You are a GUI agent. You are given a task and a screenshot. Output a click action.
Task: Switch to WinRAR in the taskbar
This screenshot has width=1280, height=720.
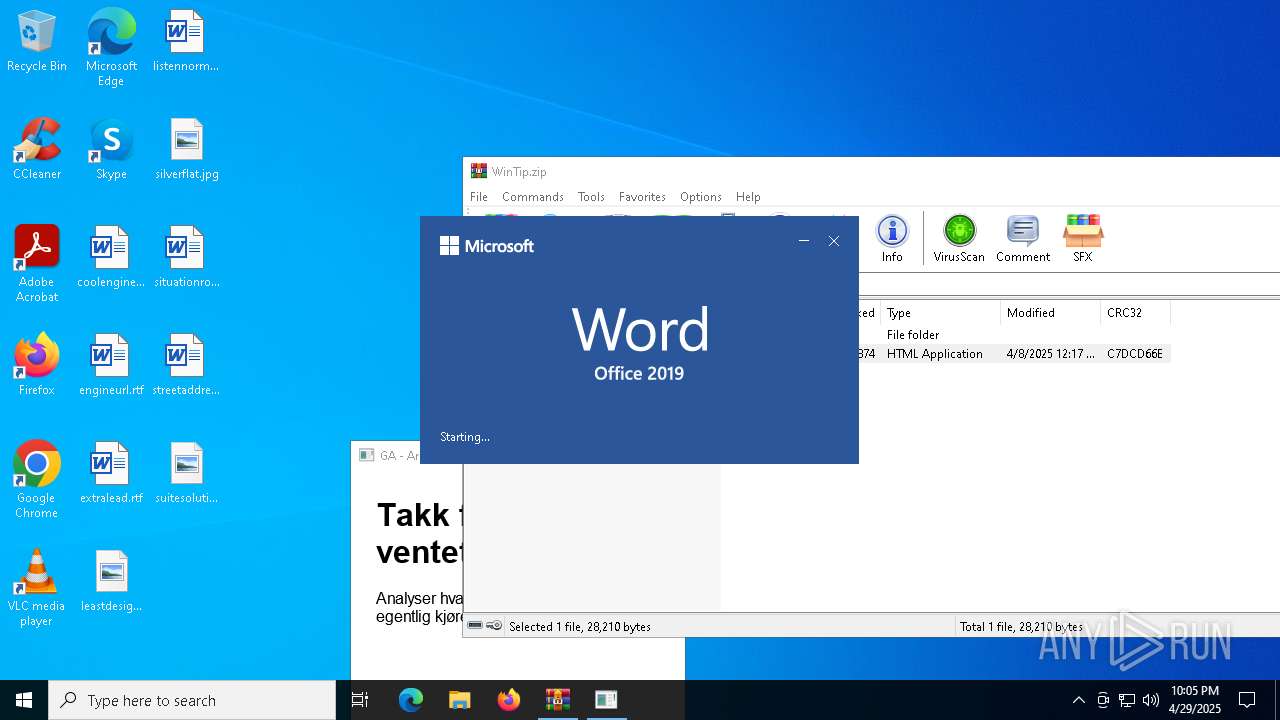(557, 700)
